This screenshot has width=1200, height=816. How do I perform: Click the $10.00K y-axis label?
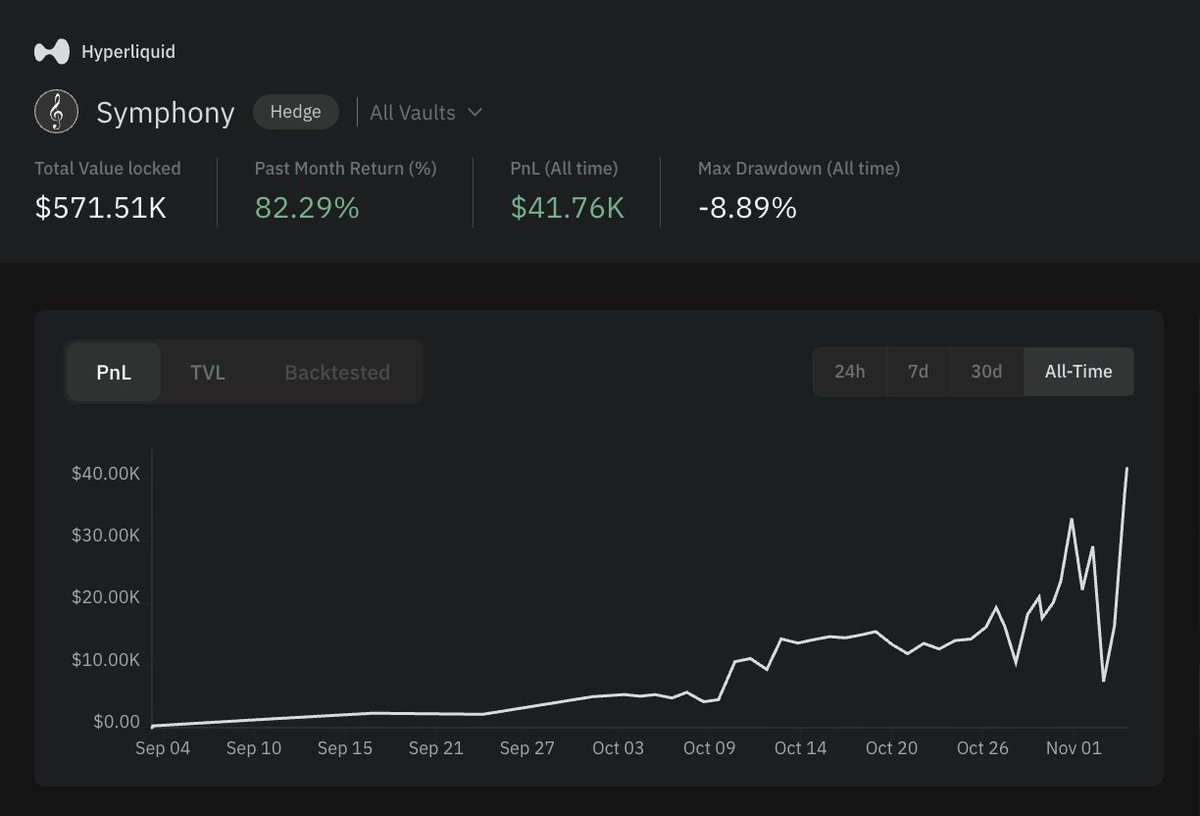point(106,660)
